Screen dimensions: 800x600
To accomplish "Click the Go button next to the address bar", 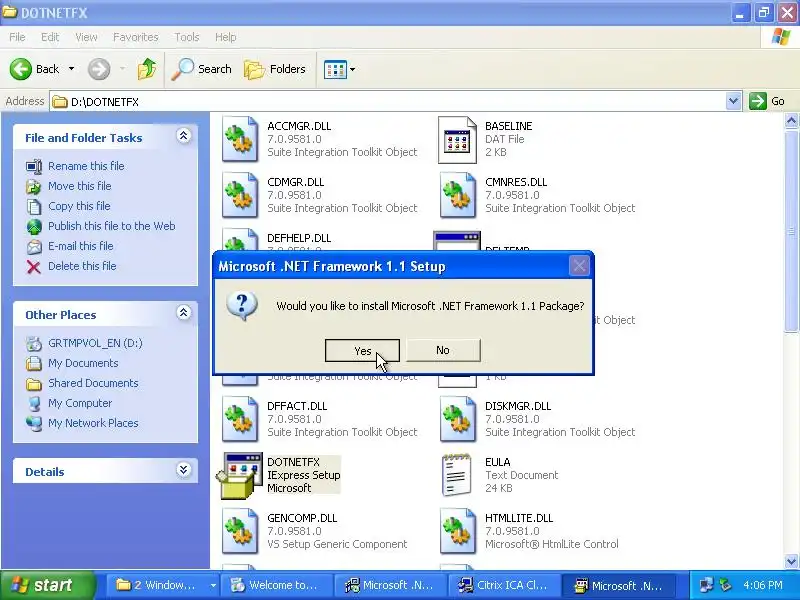I will 768,101.
